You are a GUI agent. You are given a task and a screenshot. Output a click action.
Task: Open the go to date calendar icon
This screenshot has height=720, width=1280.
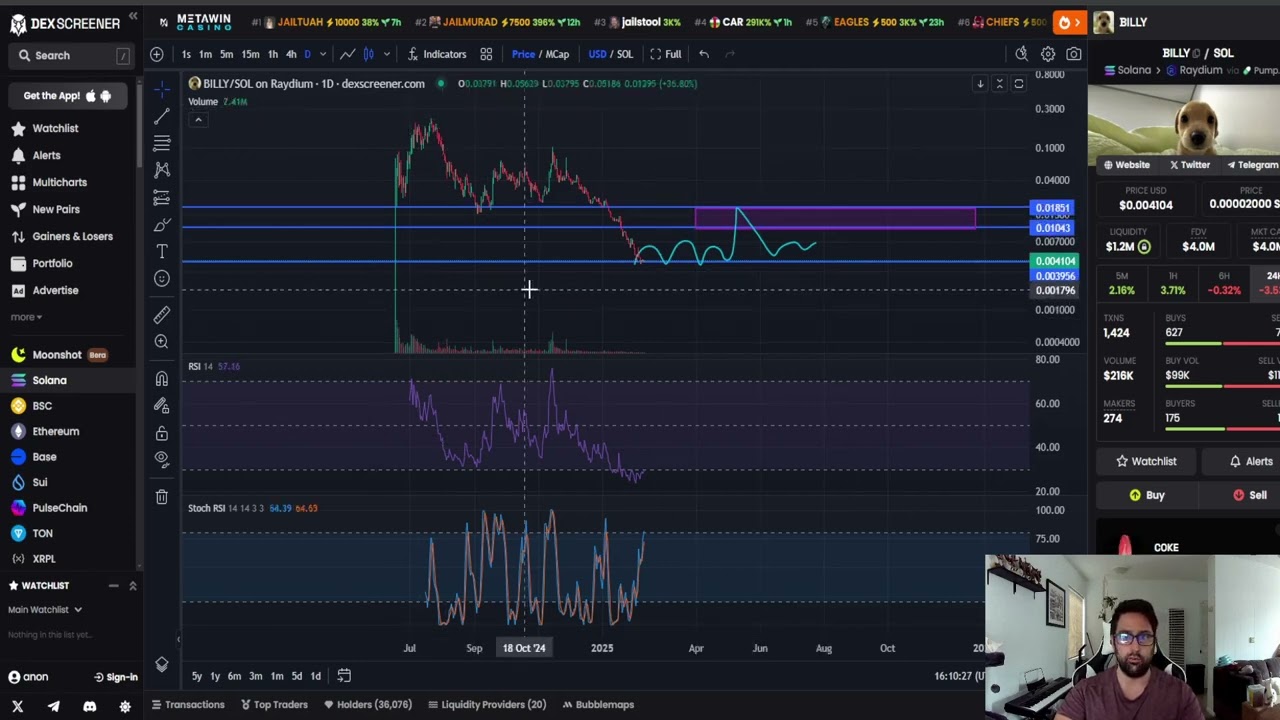pos(344,676)
